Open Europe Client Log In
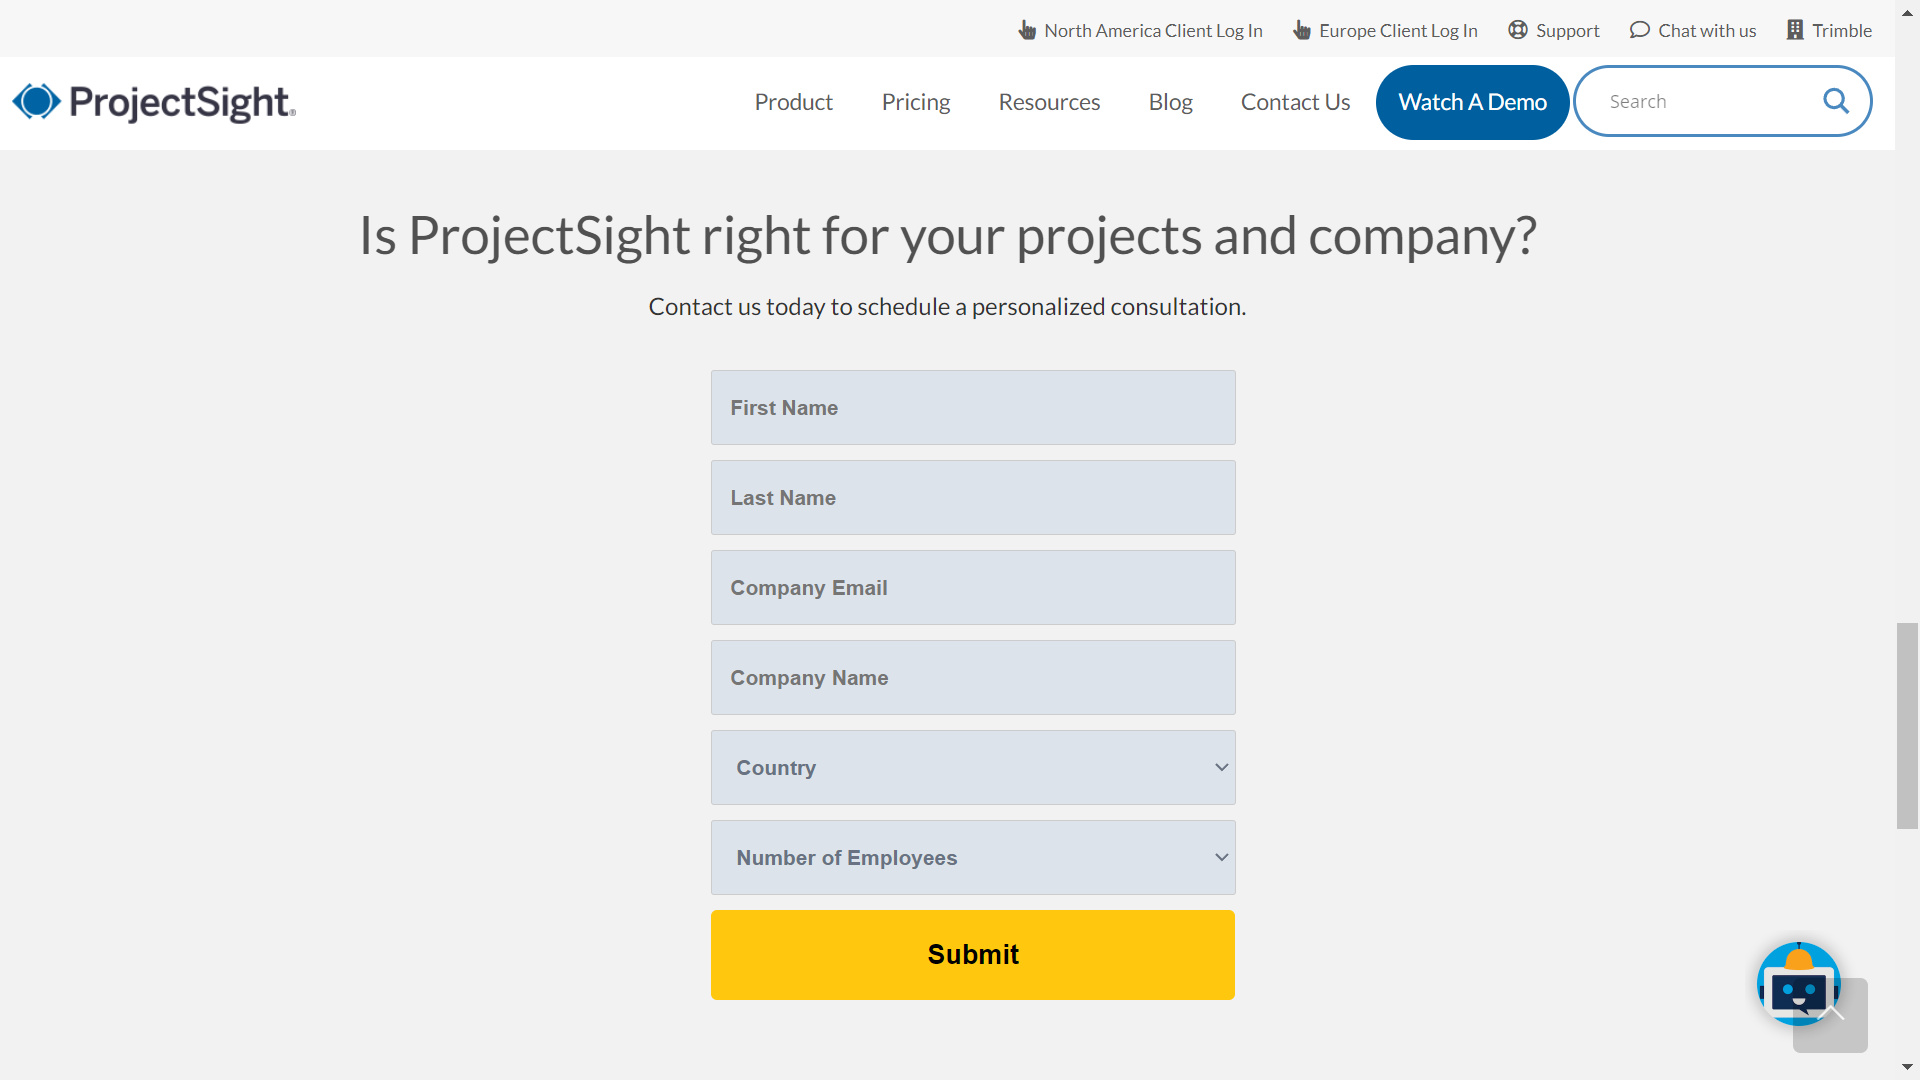Image resolution: width=1920 pixels, height=1080 pixels. coord(1398,31)
